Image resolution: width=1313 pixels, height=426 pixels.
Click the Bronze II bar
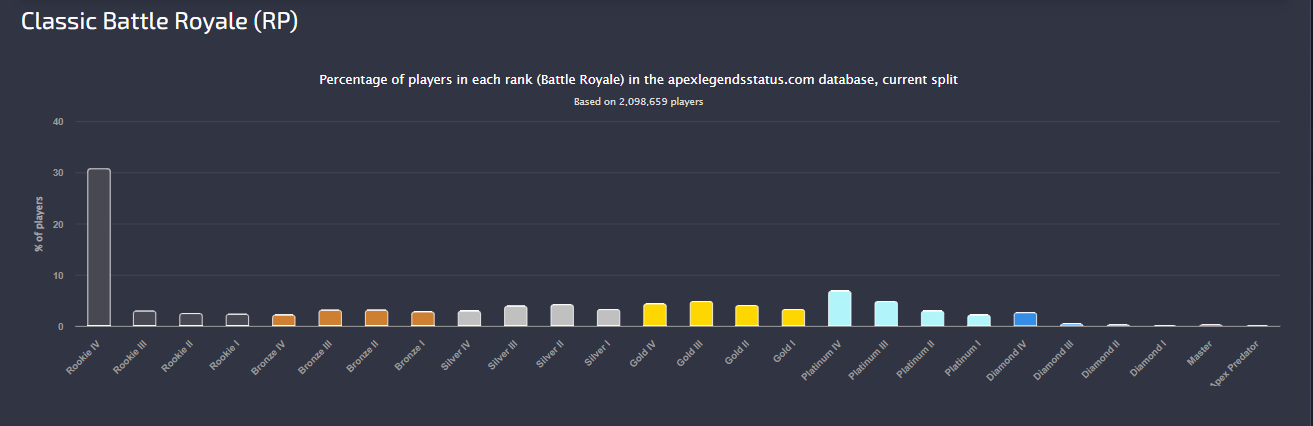[377, 318]
